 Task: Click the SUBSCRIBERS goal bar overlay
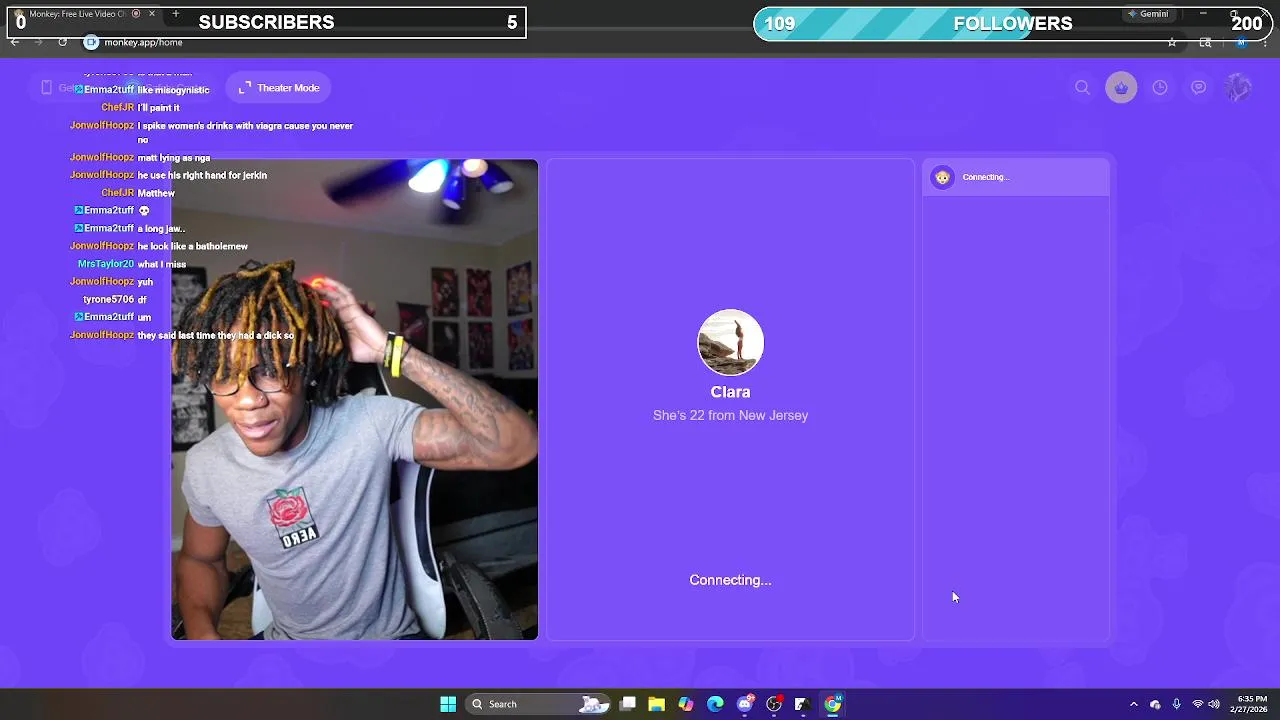point(267,22)
